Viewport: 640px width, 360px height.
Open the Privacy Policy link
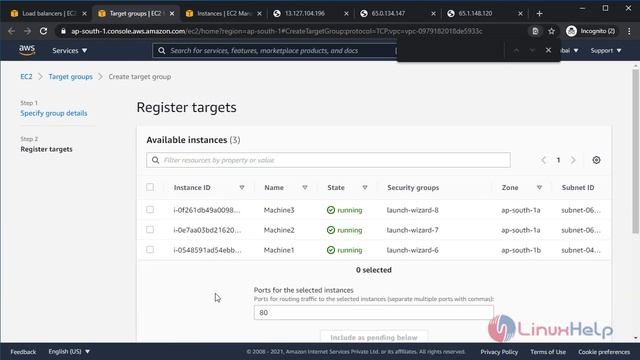point(499,352)
